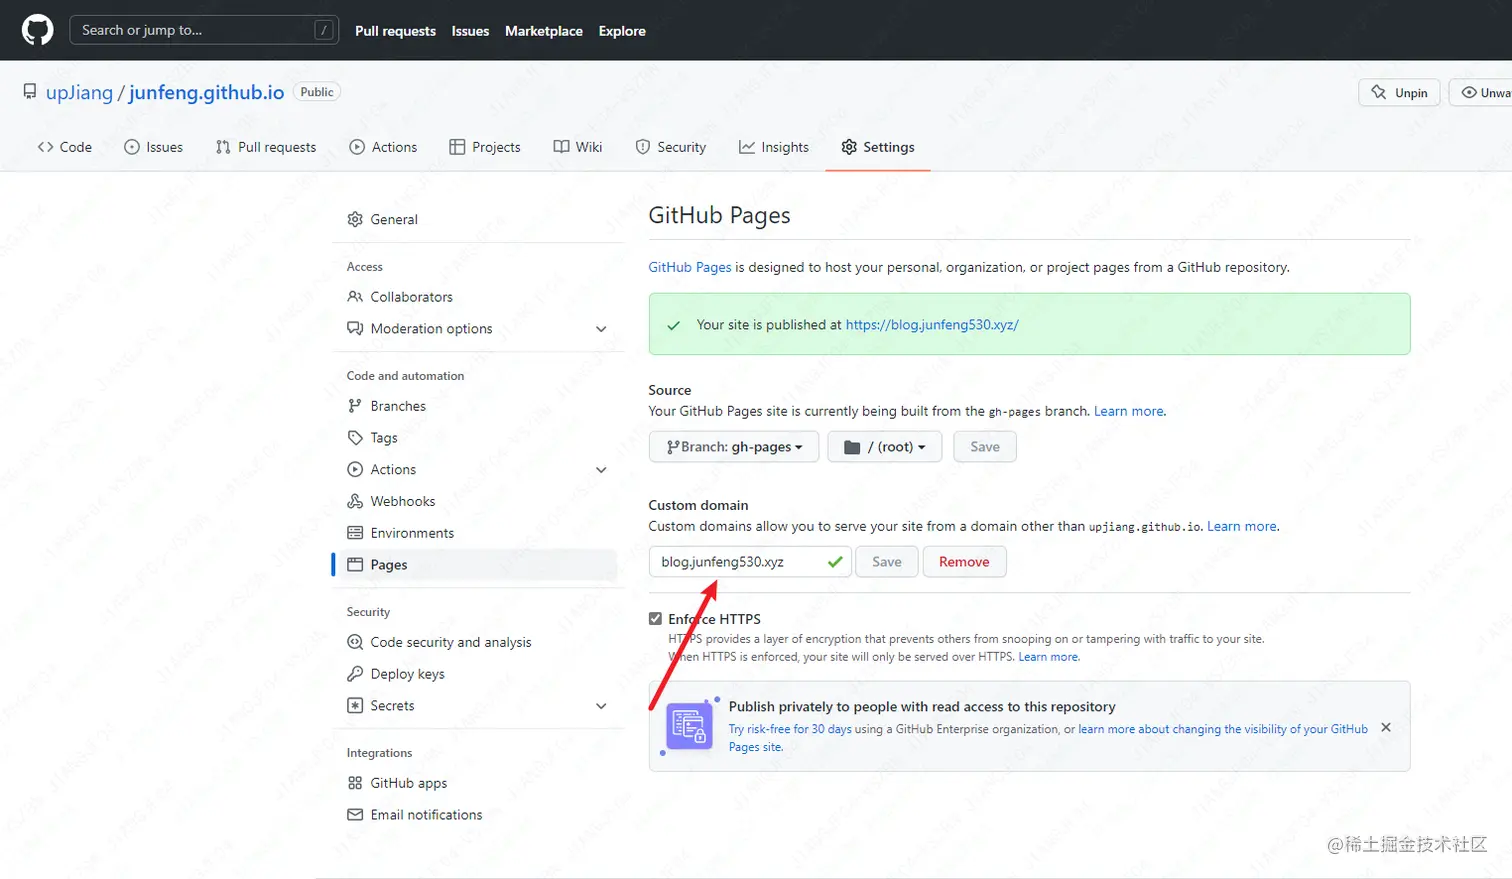Click the repository book icon beside upJiang
Screen dimensions: 1512x879
click(x=30, y=92)
